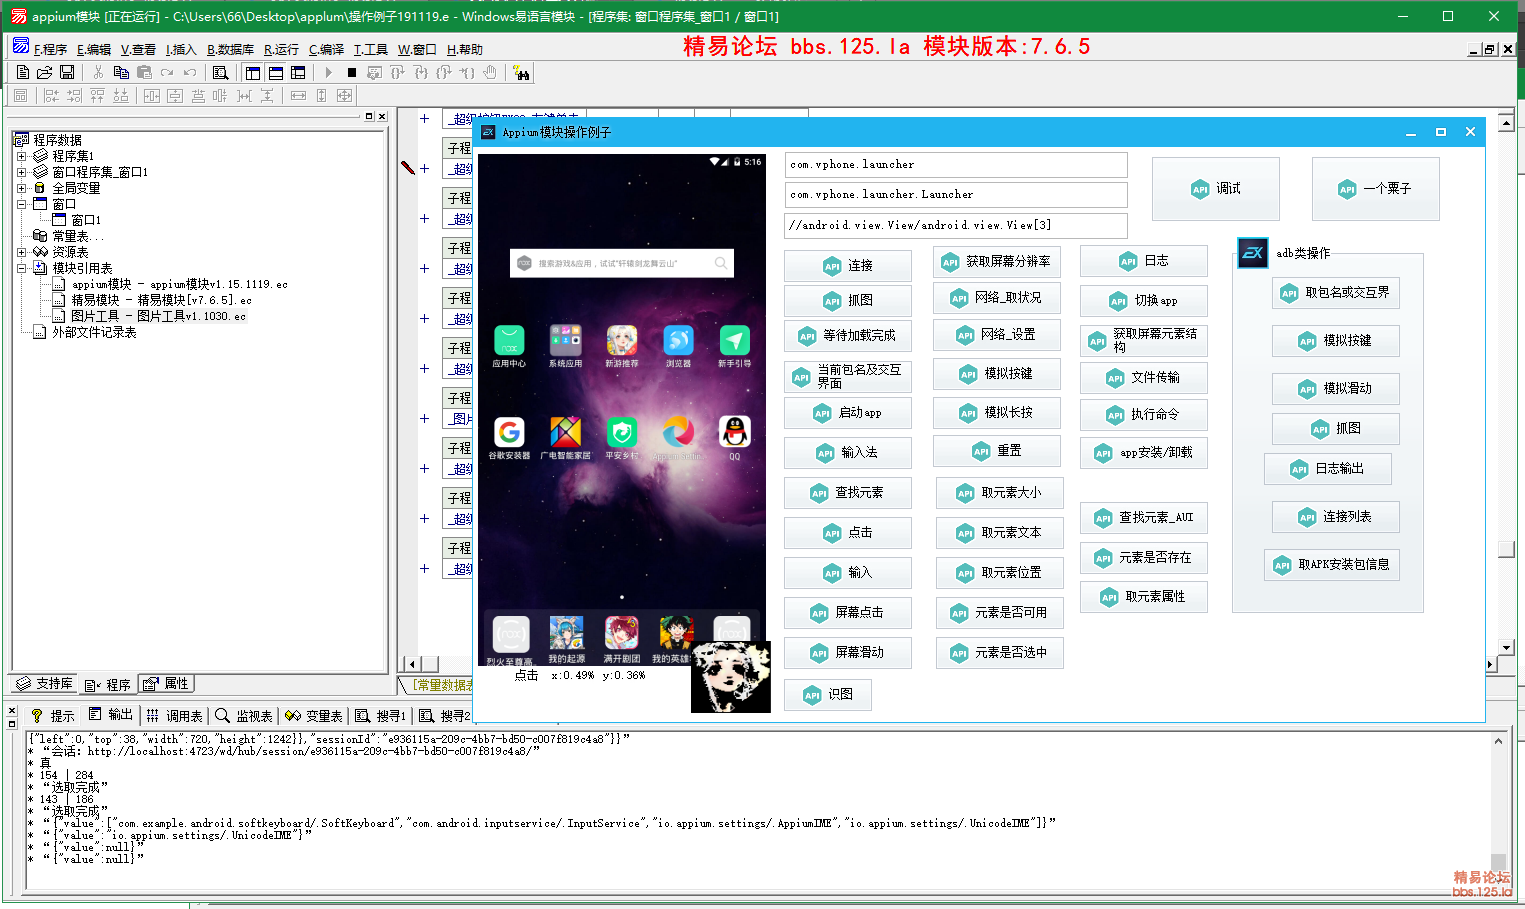Click the xpath //android.view.View input field
1525x909 pixels.
tap(956, 225)
